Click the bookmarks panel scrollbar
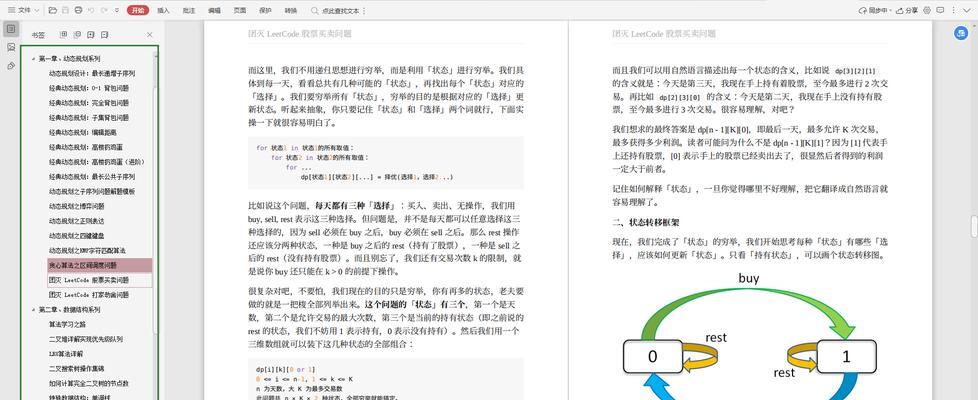The image size is (978, 400). click(155, 210)
